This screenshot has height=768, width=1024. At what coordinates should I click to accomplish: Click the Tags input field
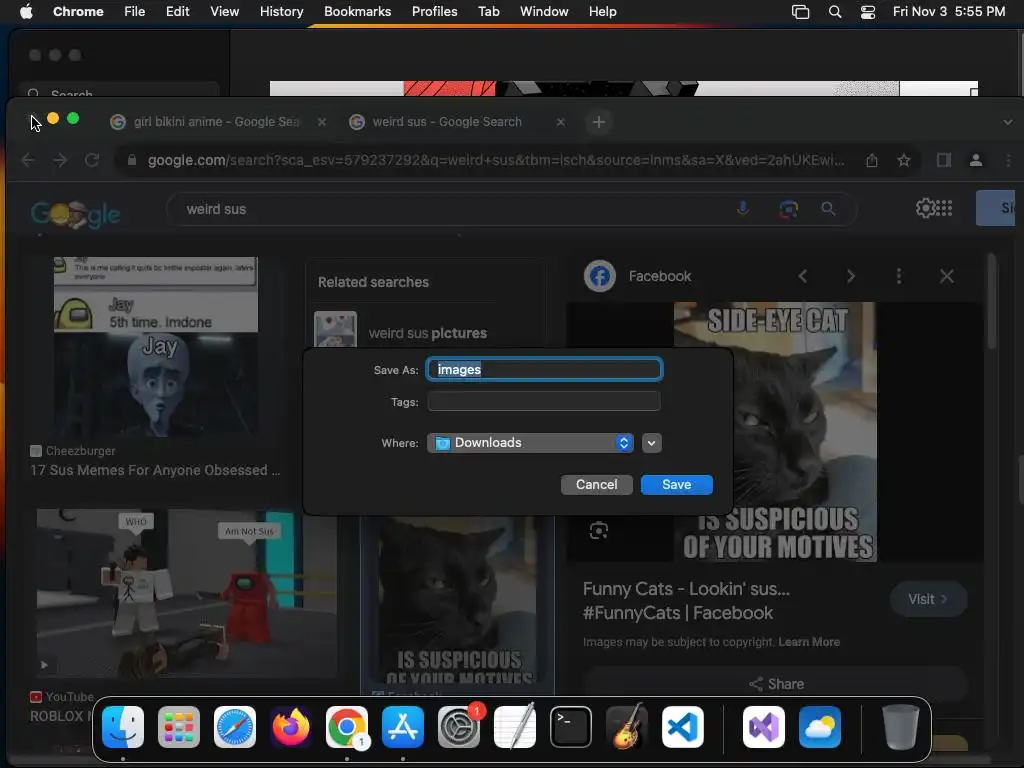tap(544, 401)
